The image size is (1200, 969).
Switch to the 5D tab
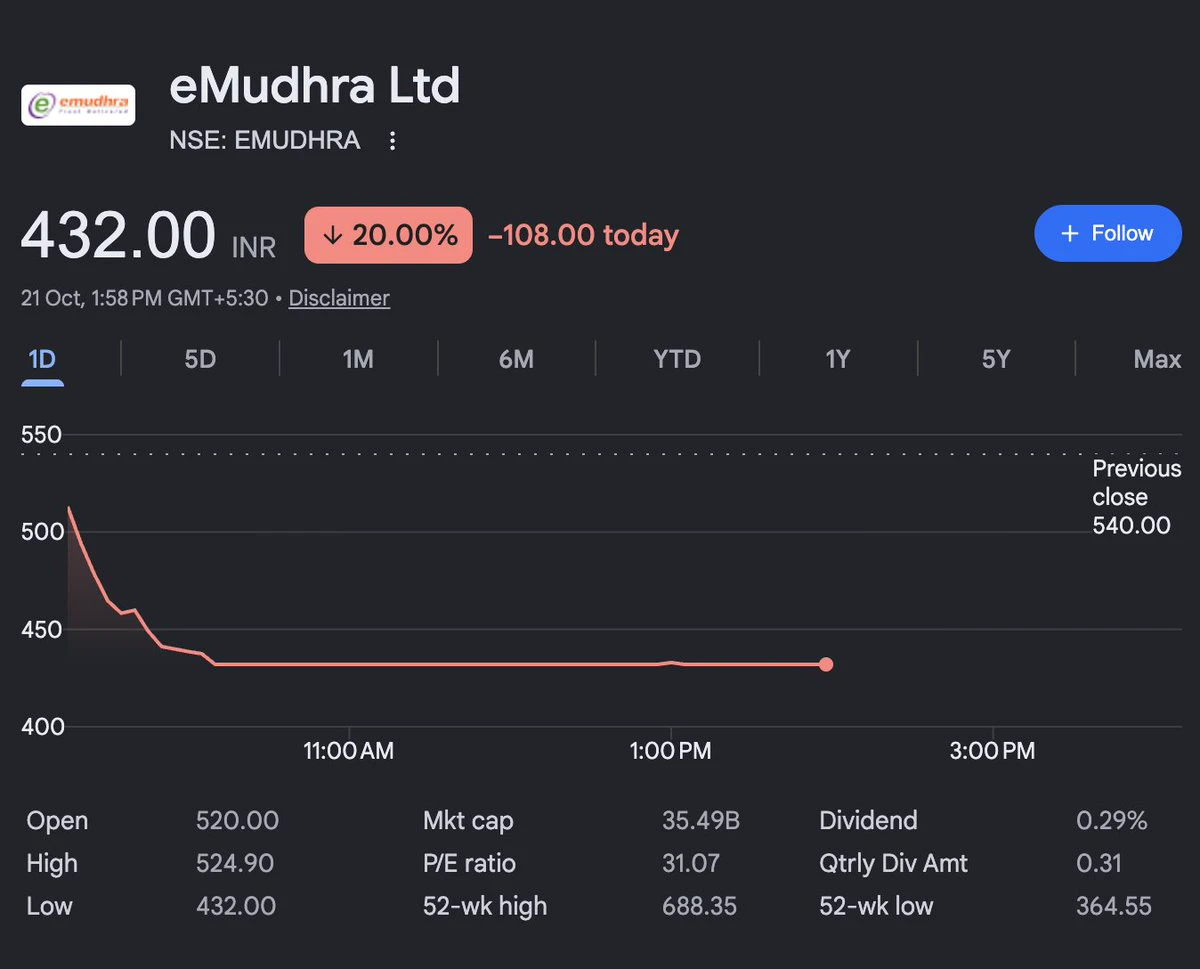[200, 359]
